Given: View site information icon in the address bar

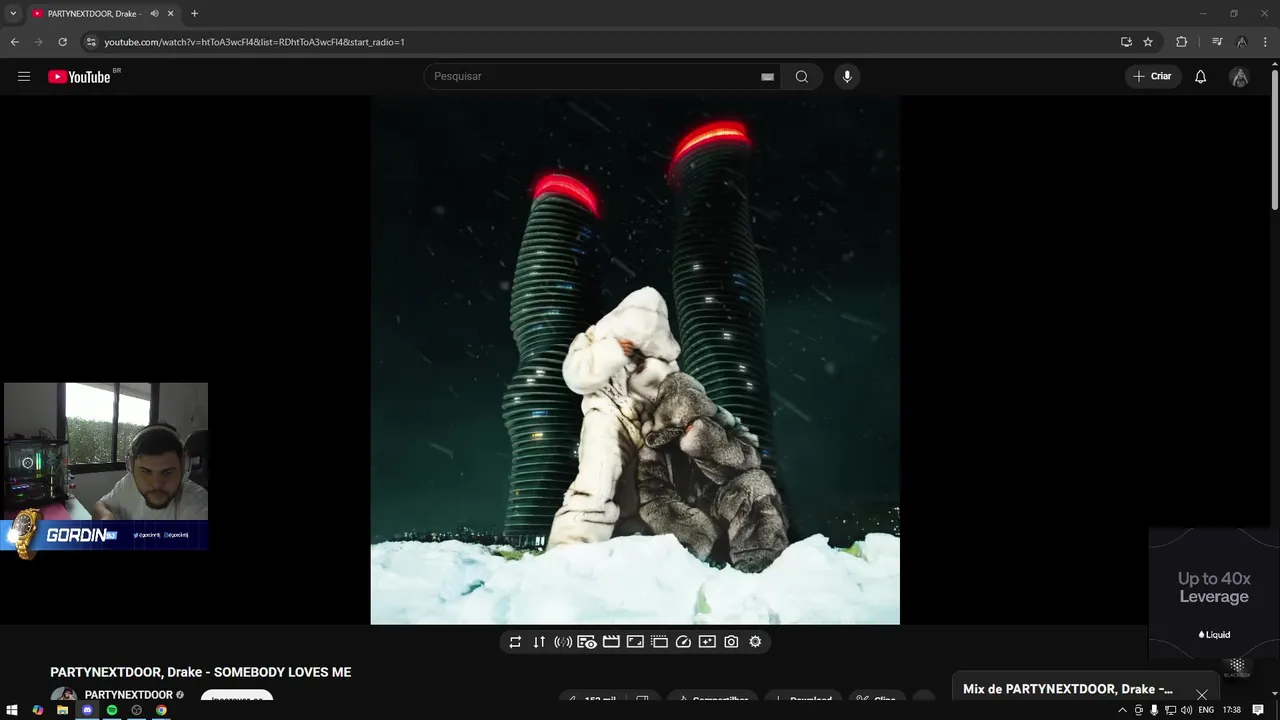Looking at the screenshot, I should (91, 42).
